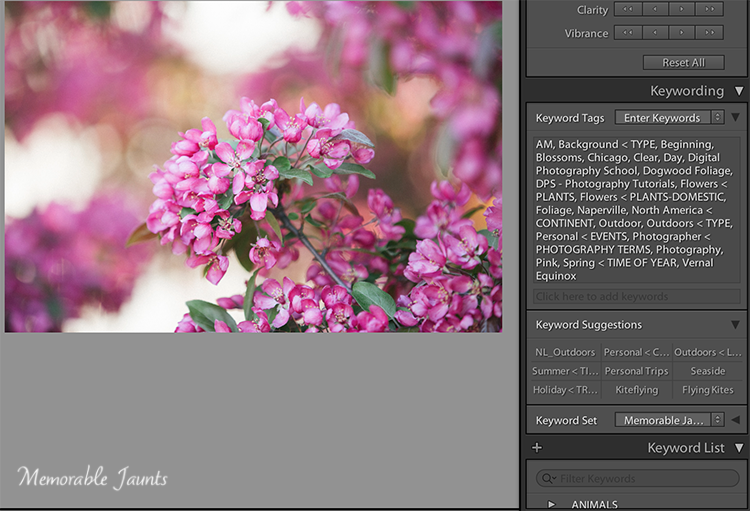
Task: Open the Enter Keywords dropdown
Action: (x=668, y=118)
